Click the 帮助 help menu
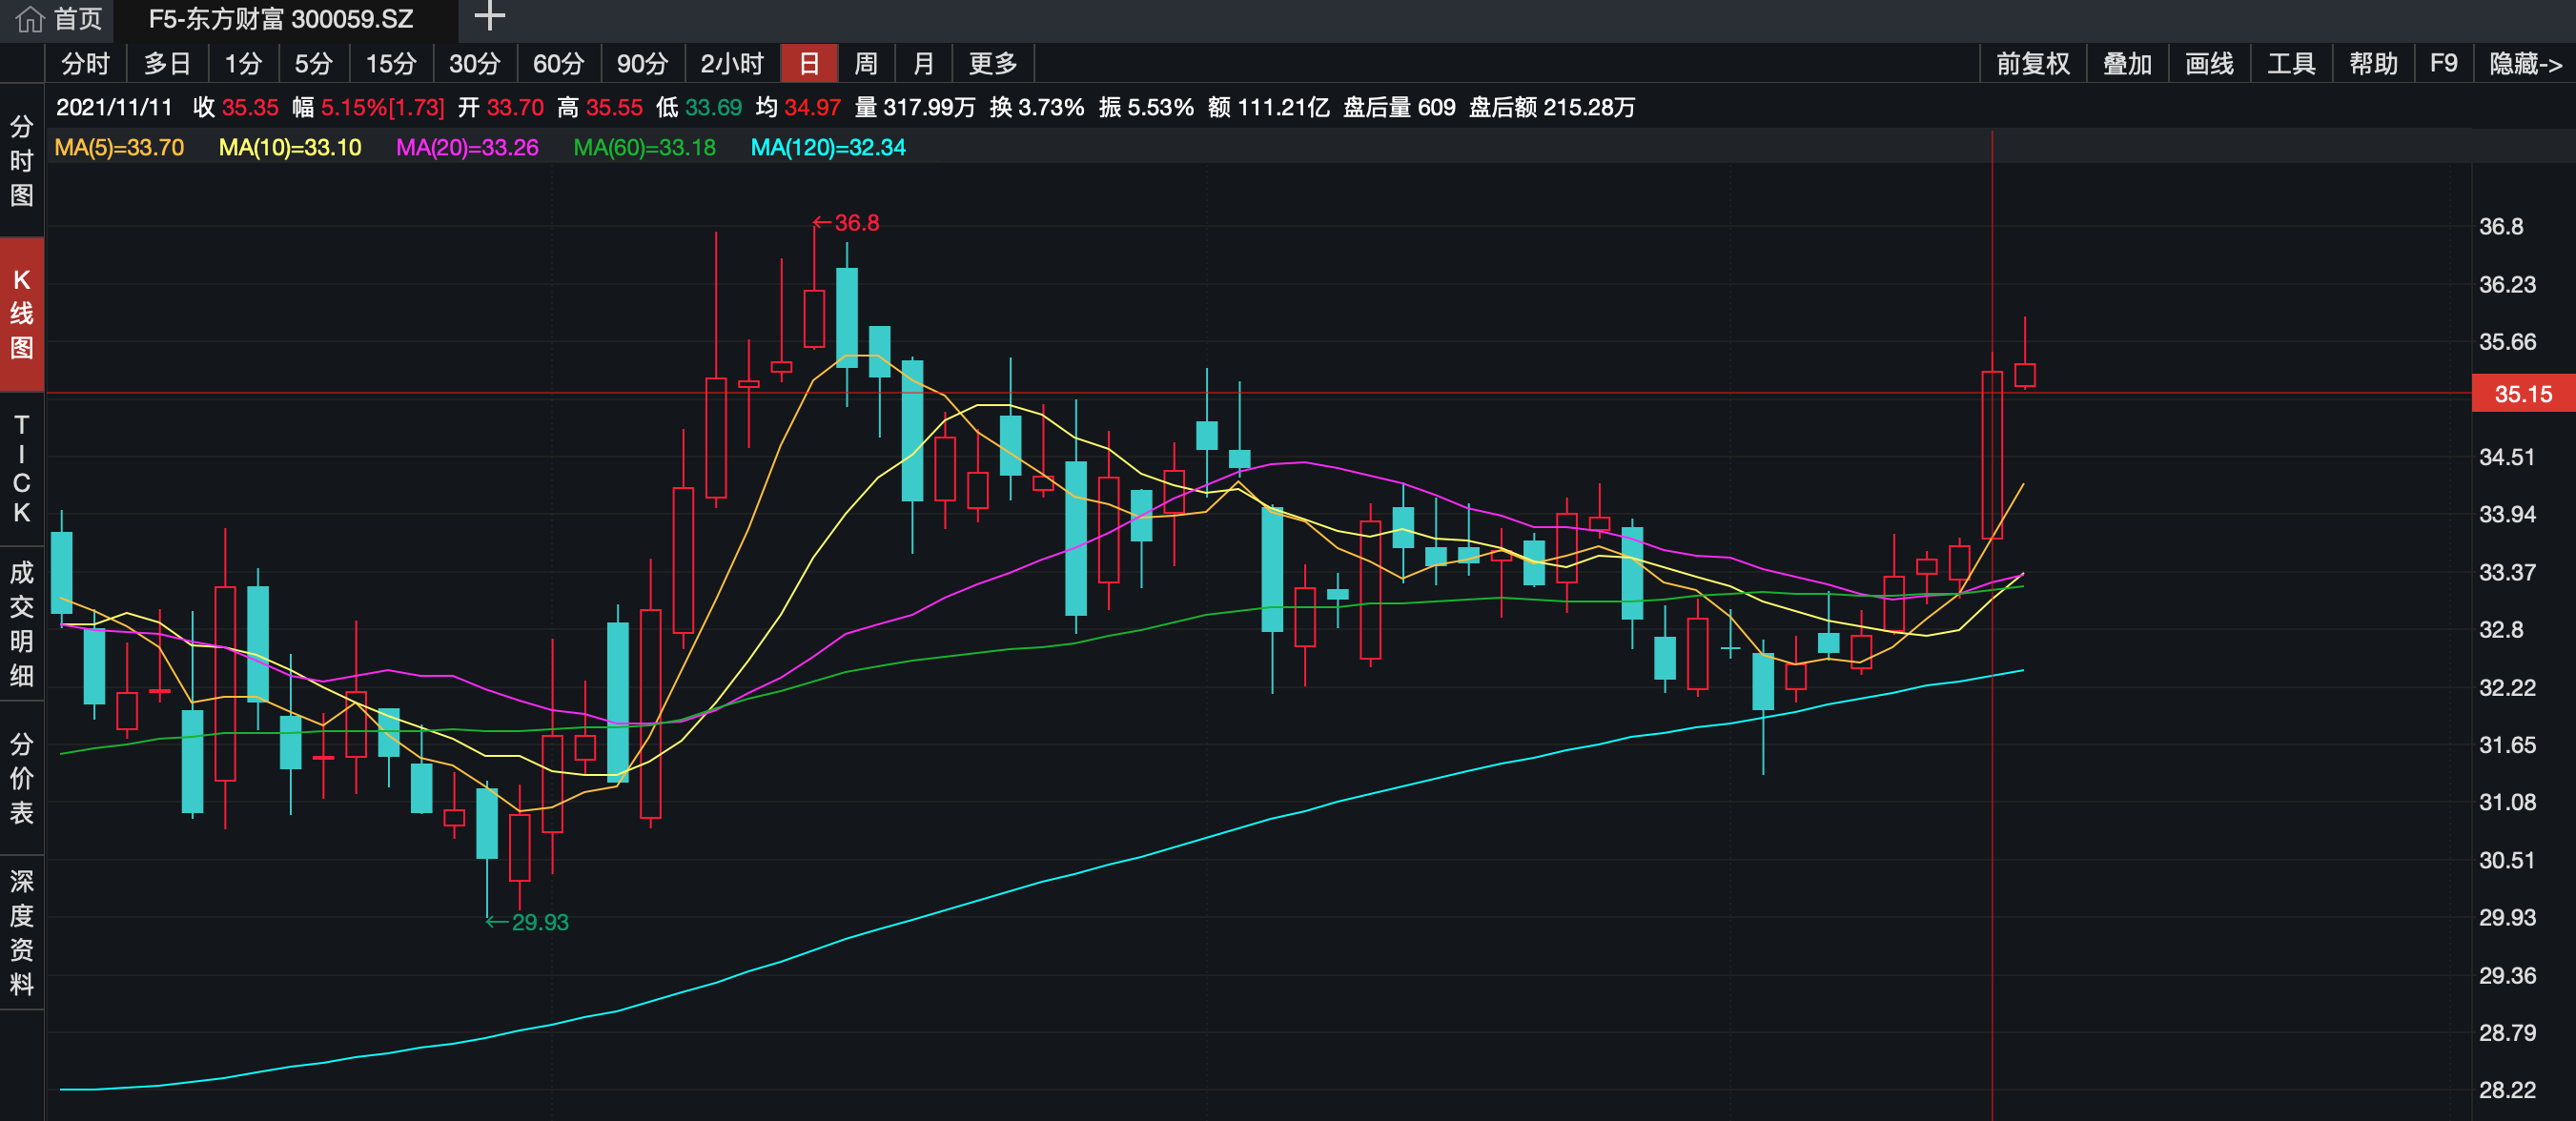 pos(2372,64)
